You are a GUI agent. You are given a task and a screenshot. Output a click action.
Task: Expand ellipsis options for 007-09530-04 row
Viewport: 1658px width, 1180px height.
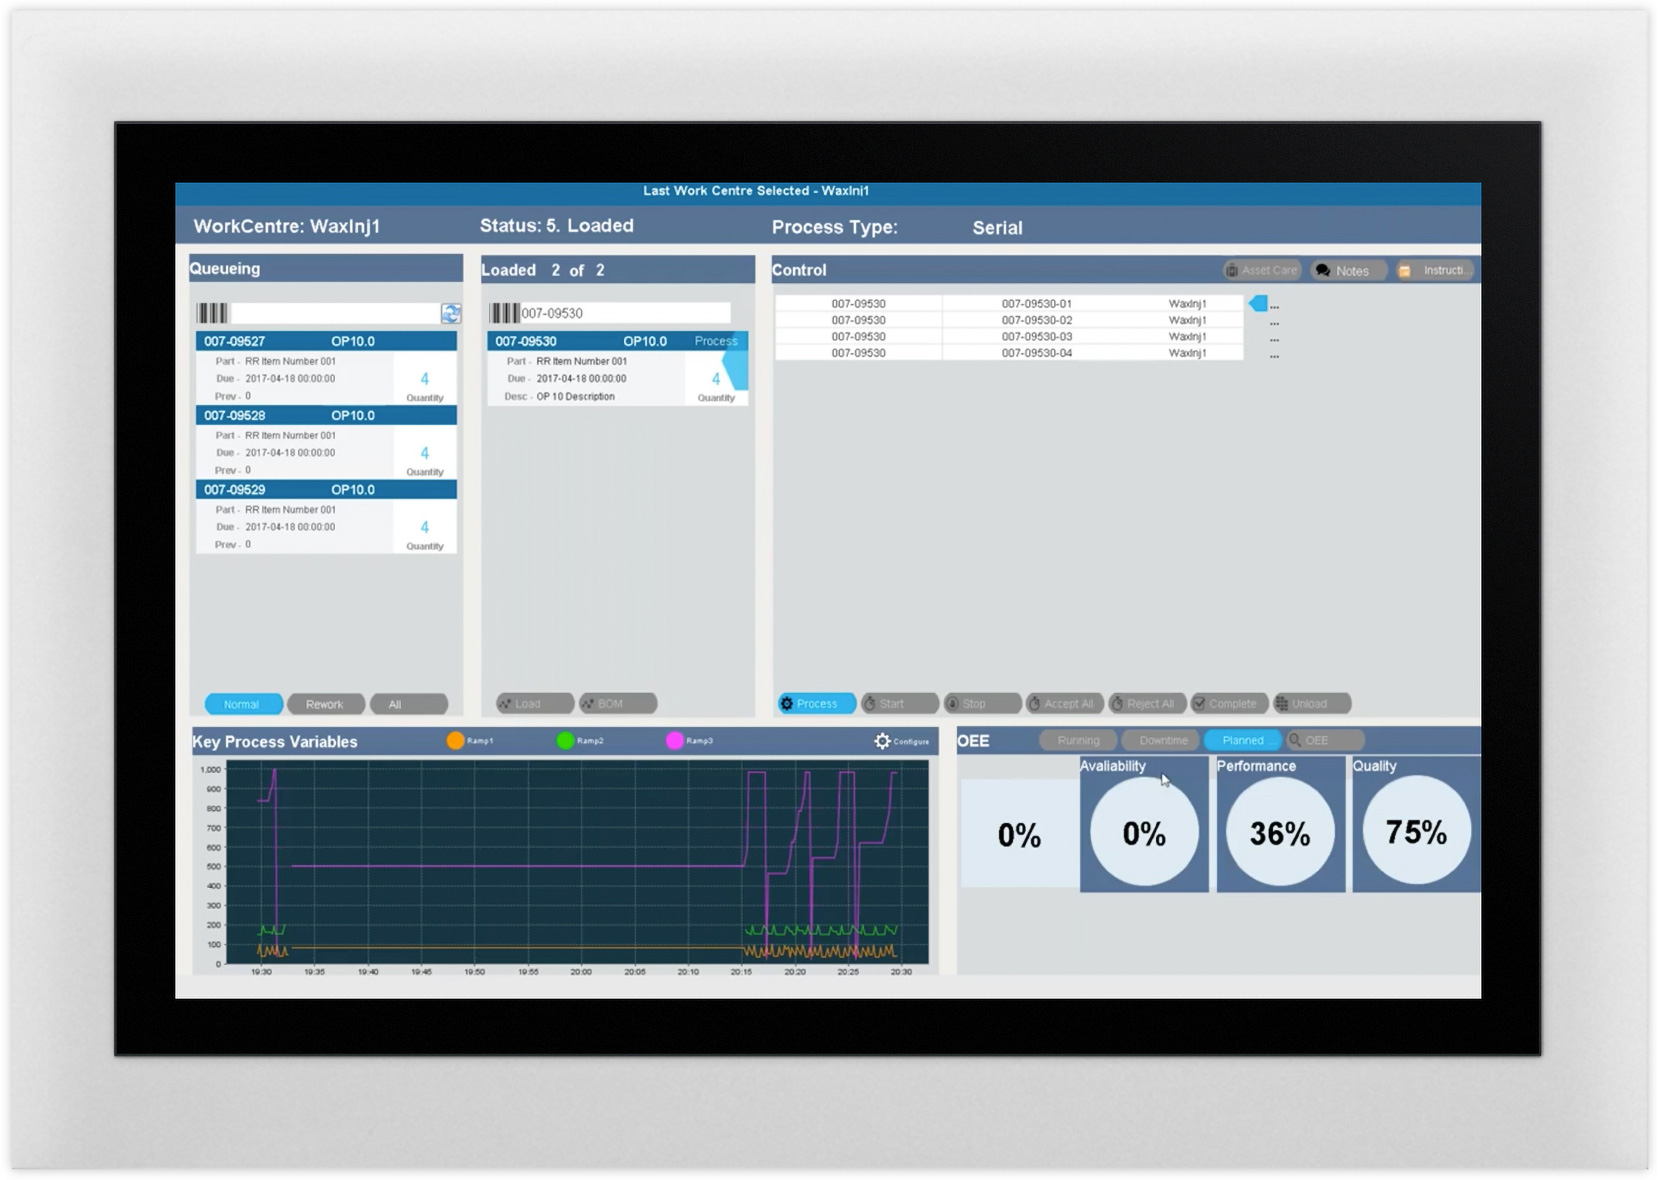click(x=1274, y=355)
